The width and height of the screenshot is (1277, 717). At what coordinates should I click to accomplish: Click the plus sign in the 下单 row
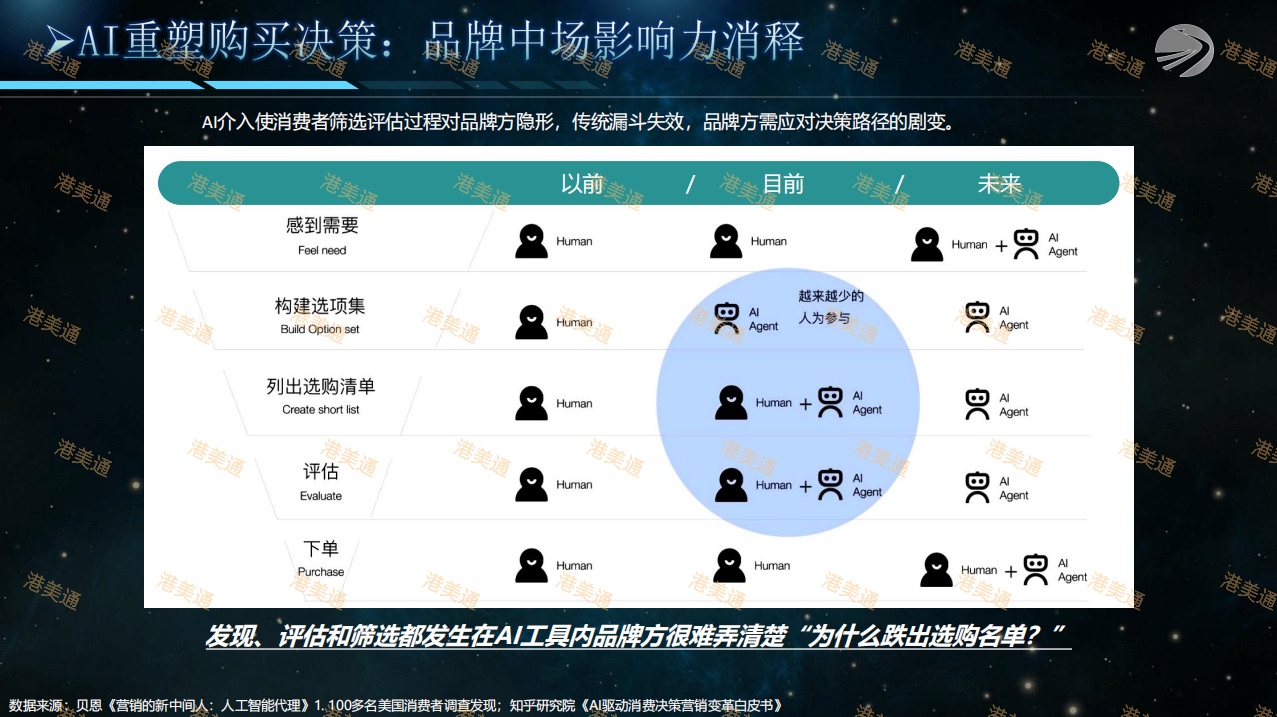click(x=1011, y=571)
